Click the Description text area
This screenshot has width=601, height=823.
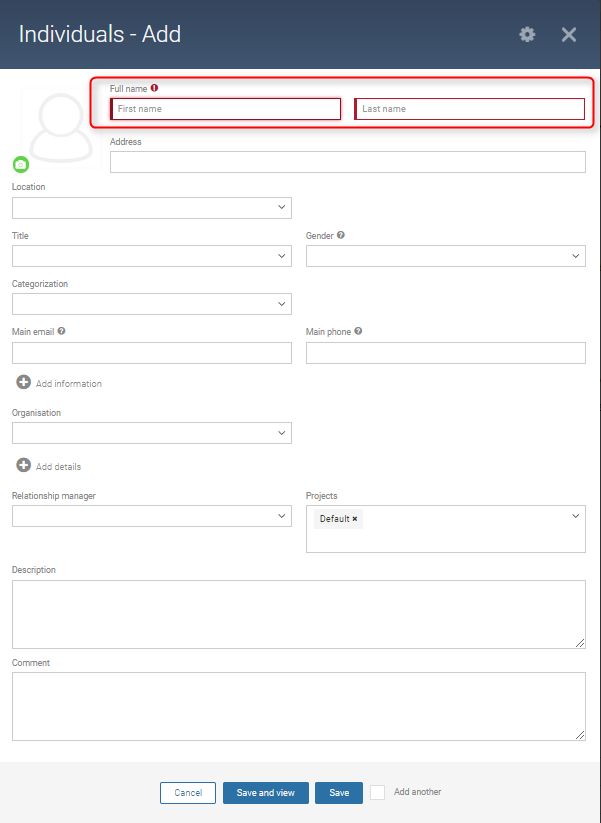(299, 614)
